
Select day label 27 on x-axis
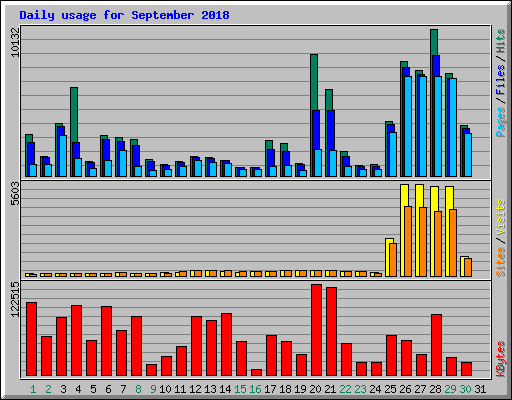click(x=420, y=389)
